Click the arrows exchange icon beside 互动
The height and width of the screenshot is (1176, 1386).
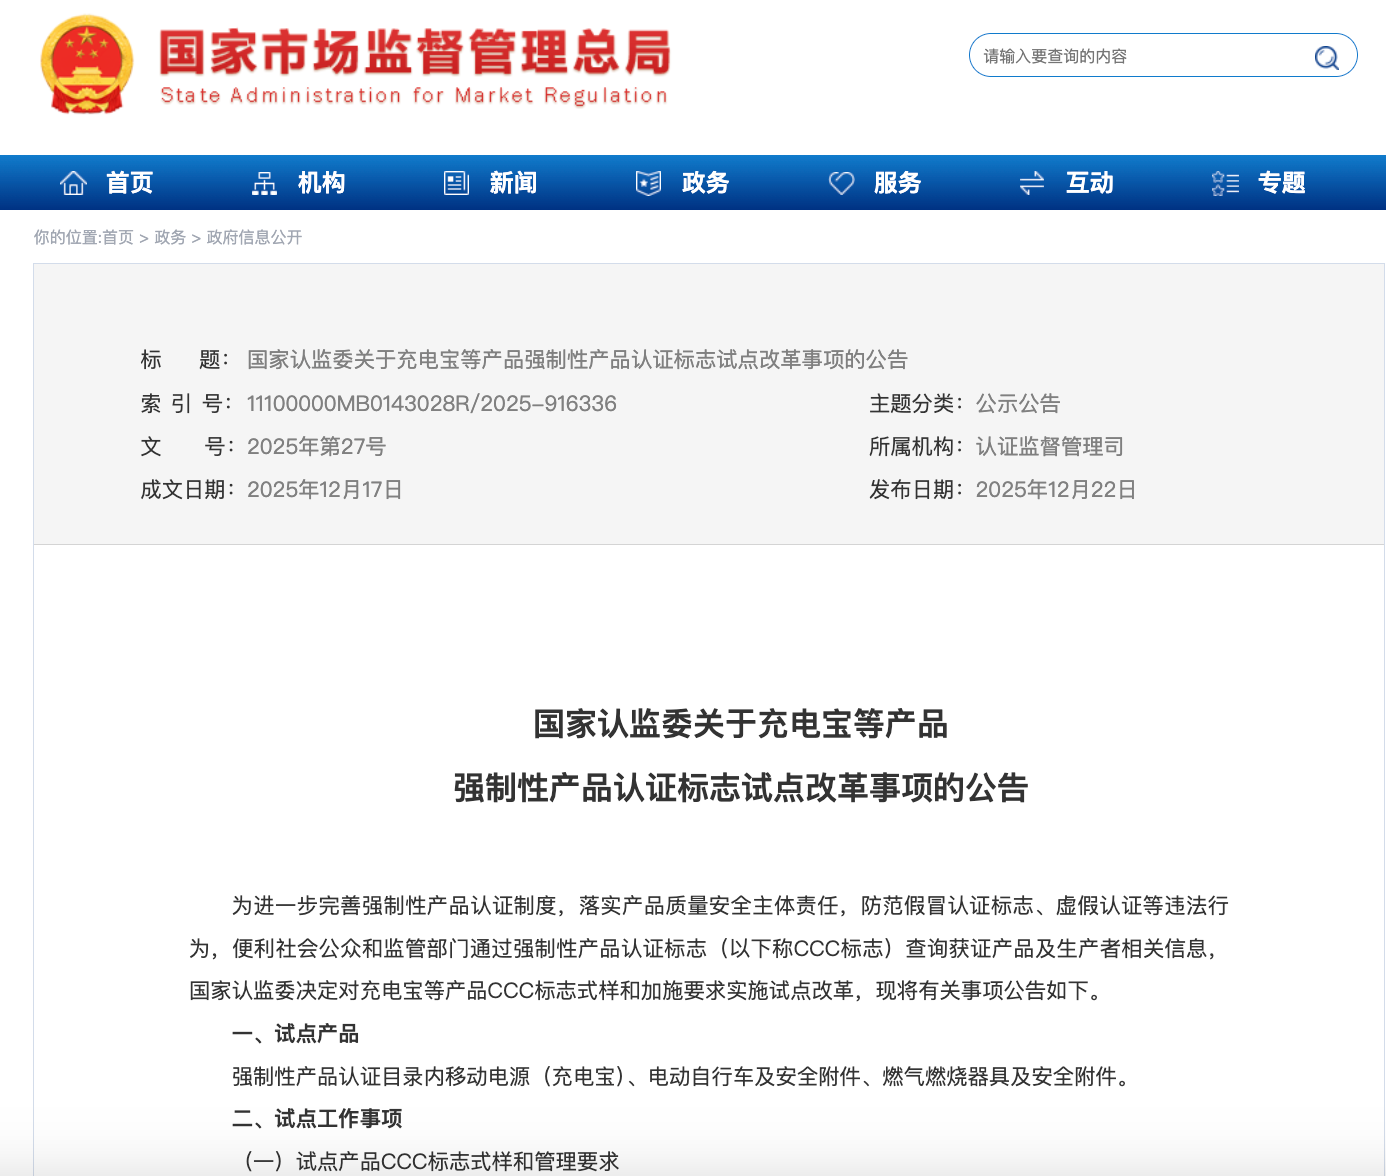click(x=1032, y=183)
